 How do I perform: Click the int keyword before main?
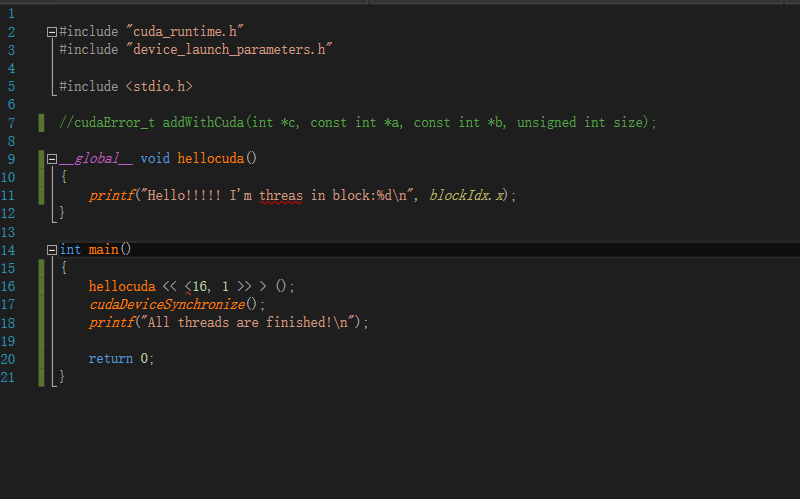[x=70, y=250]
